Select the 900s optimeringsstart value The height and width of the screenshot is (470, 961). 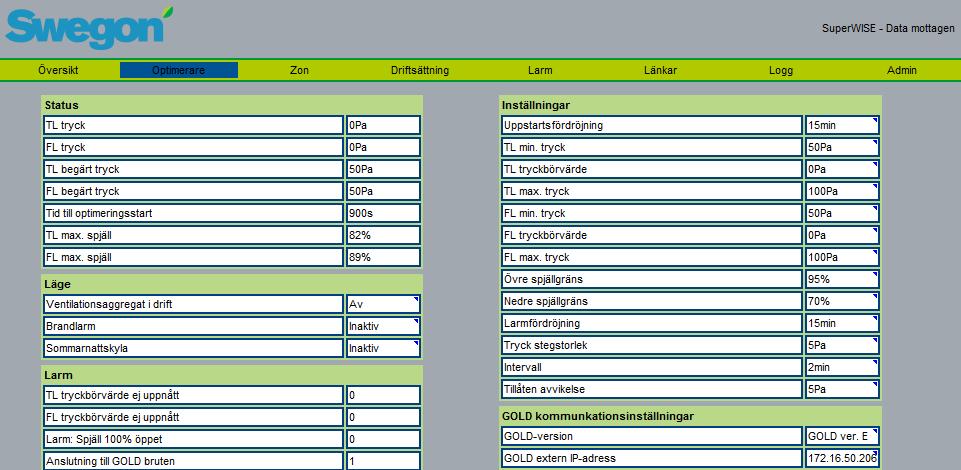tap(384, 213)
